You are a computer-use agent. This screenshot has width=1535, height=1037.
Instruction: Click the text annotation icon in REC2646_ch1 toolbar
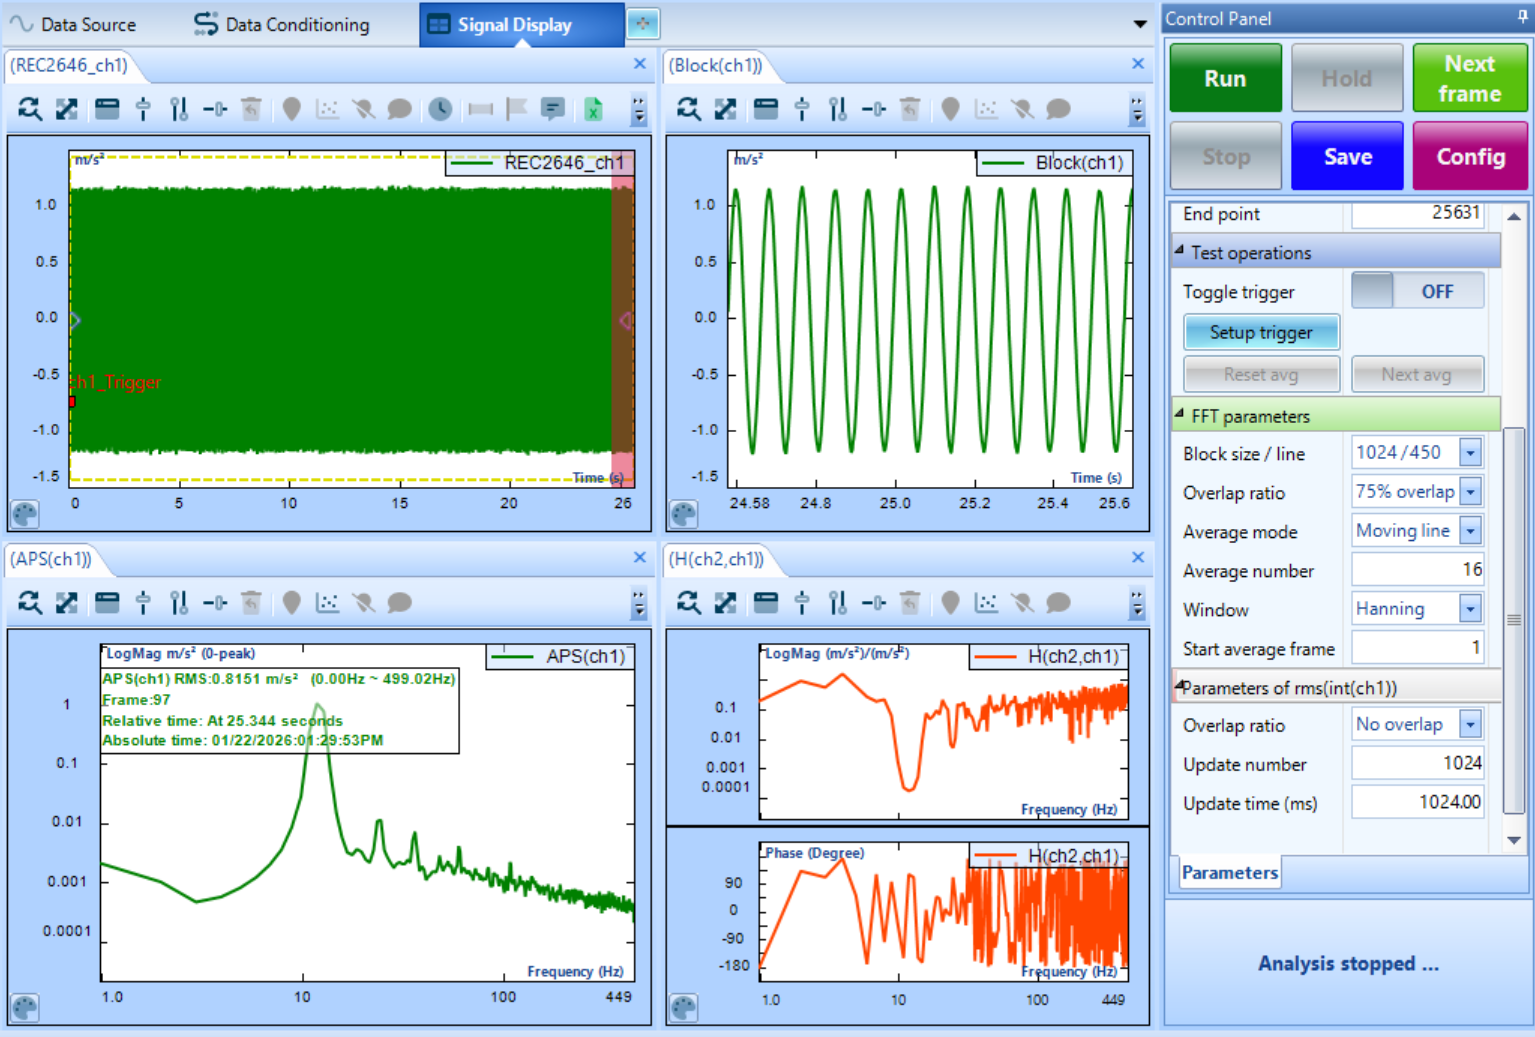tap(552, 109)
